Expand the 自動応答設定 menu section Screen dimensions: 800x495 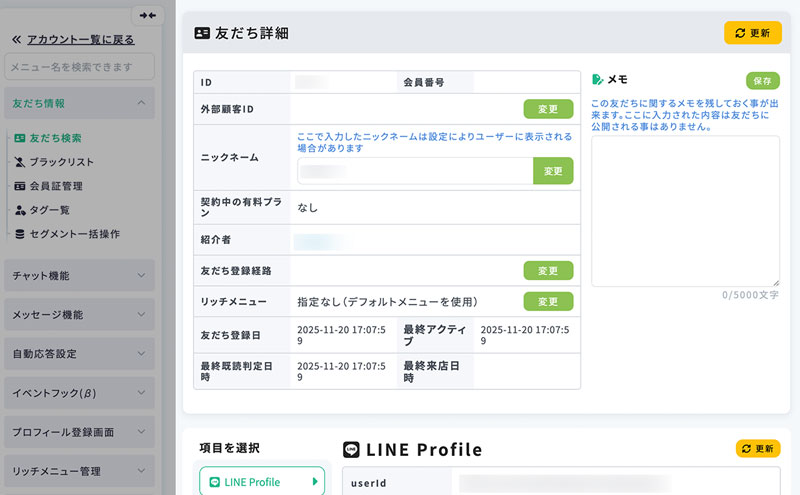coord(79,353)
